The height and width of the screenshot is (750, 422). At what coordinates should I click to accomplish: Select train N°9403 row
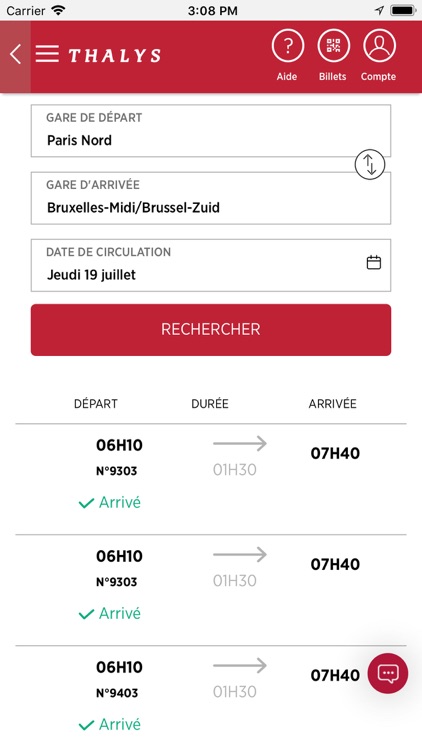tap(211, 698)
